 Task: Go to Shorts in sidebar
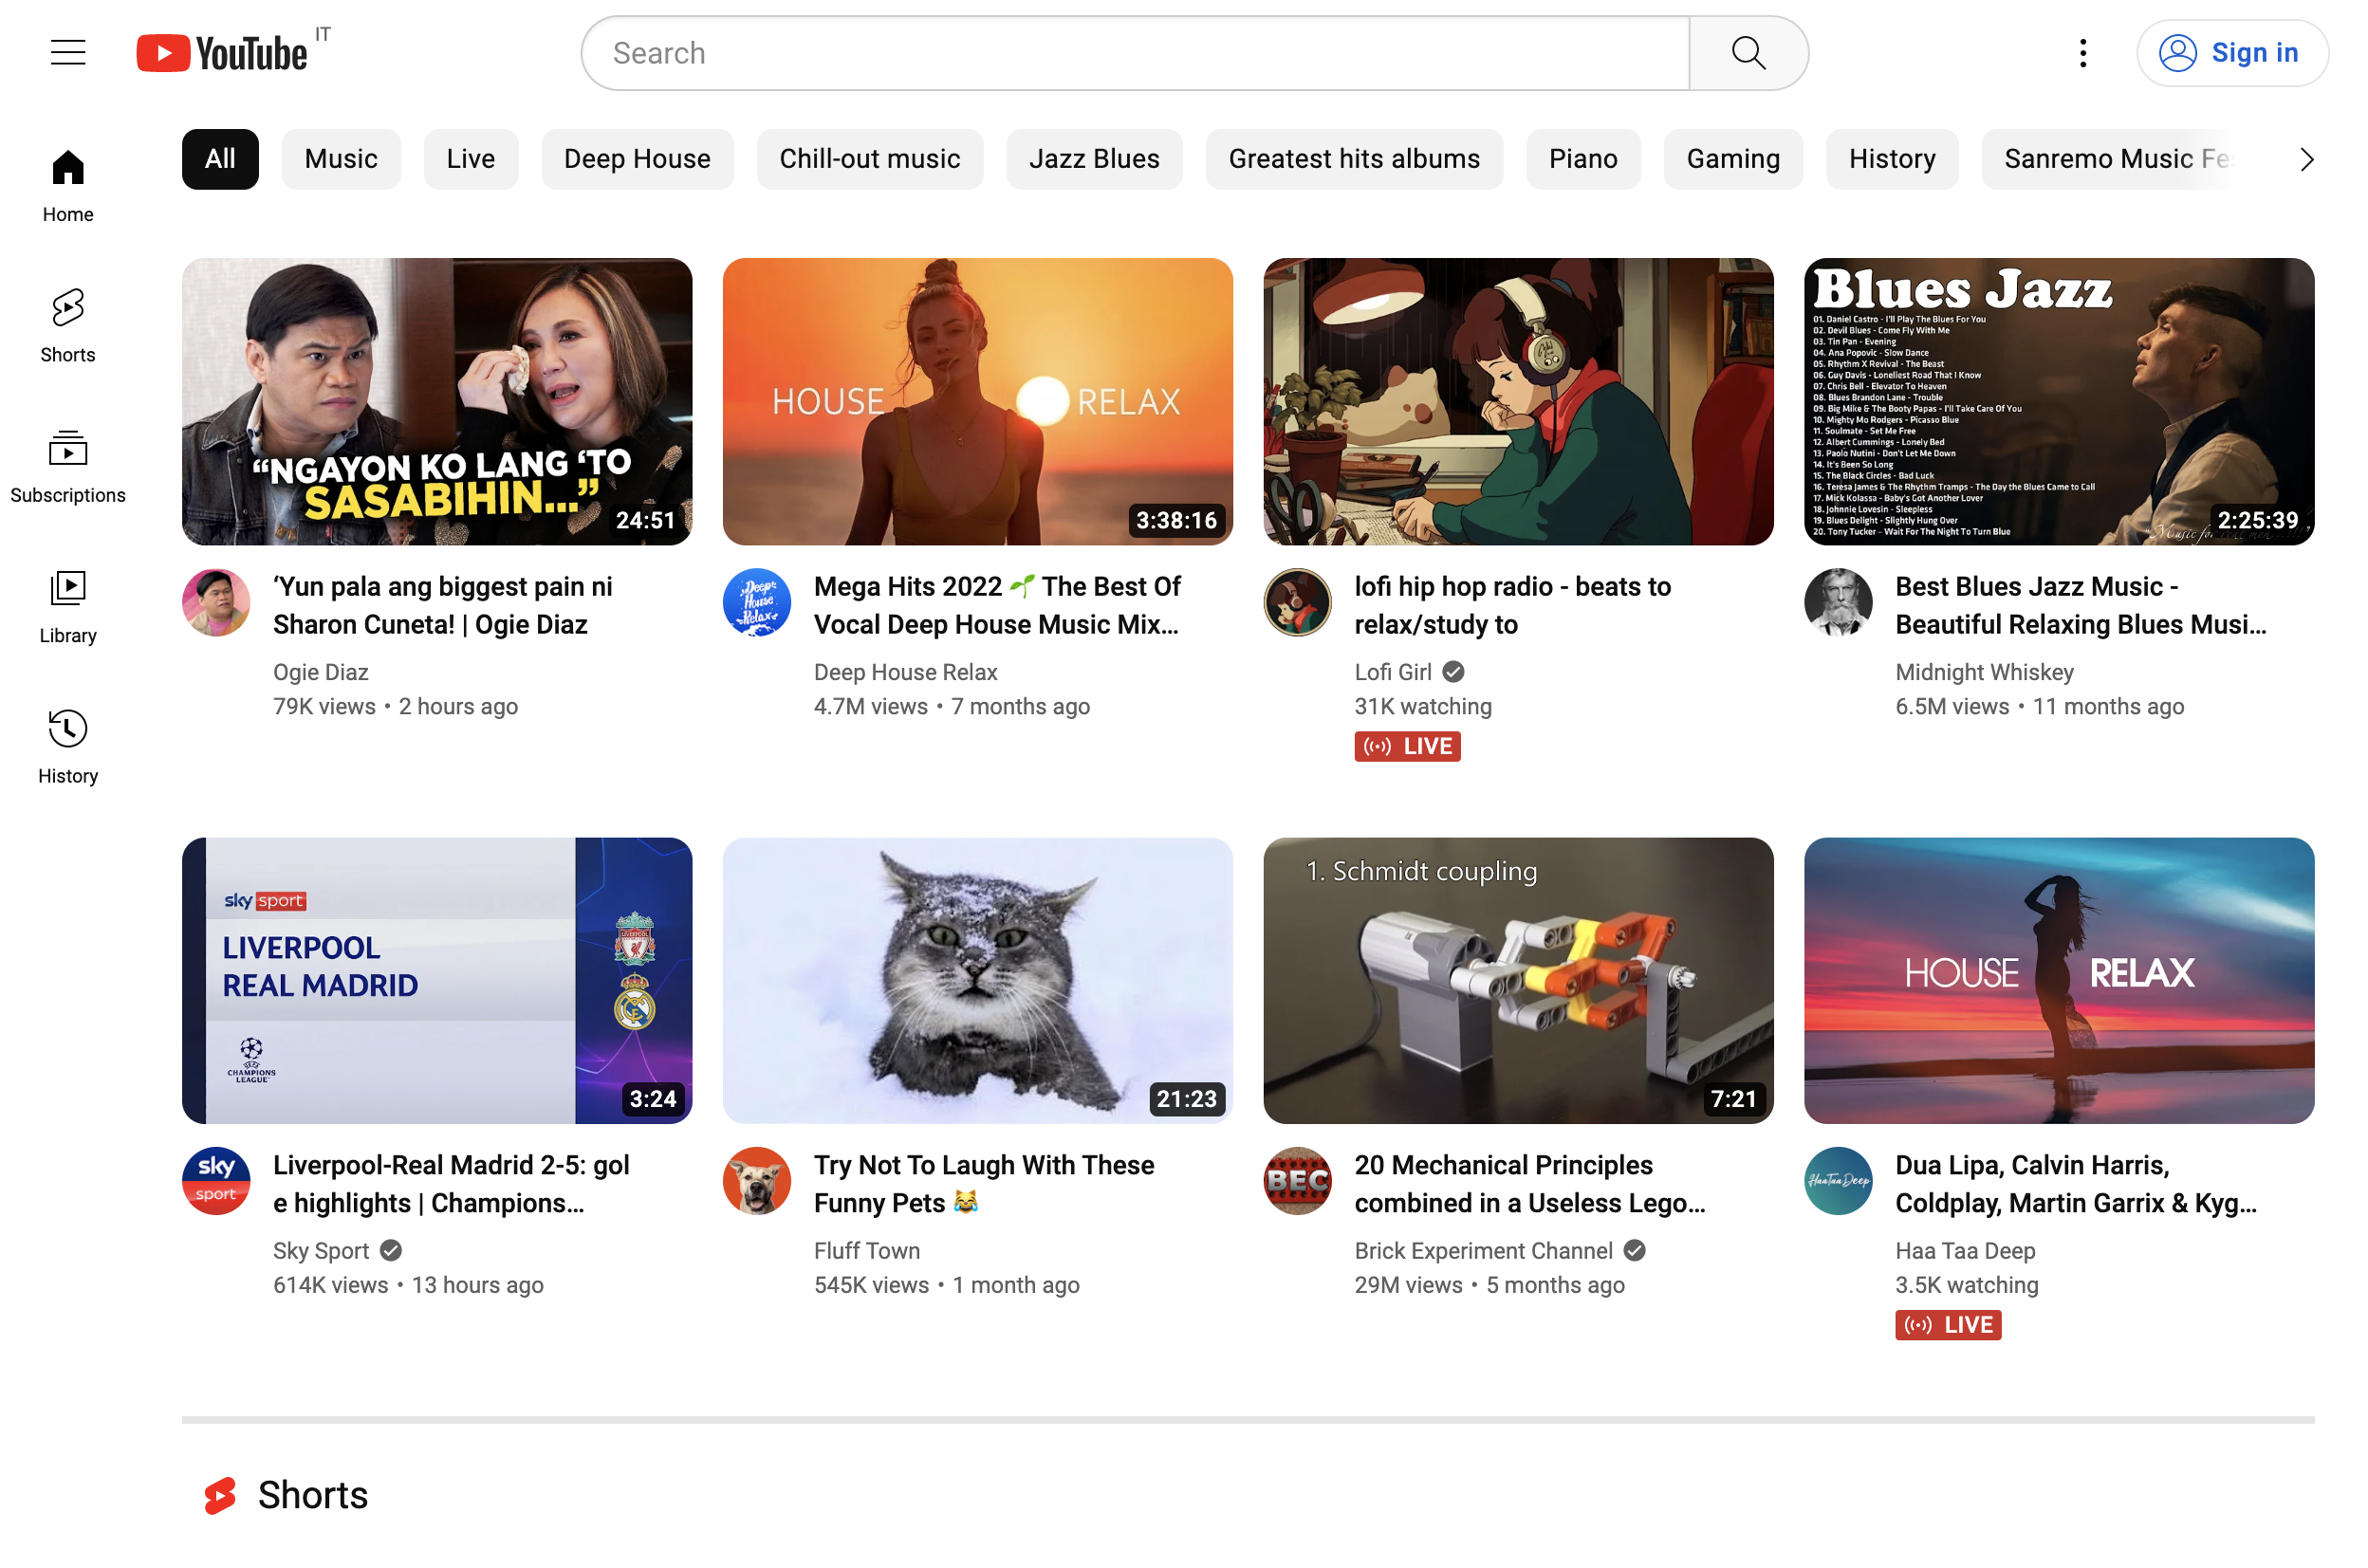point(68,325)
